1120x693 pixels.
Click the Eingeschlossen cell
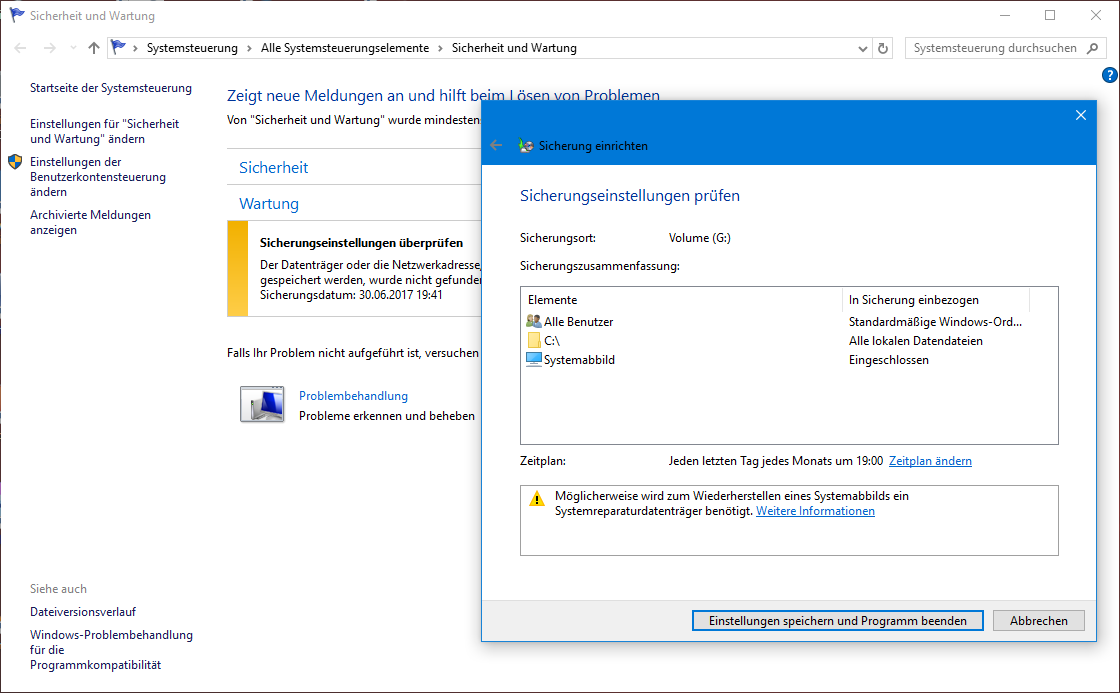coord(889,360)
